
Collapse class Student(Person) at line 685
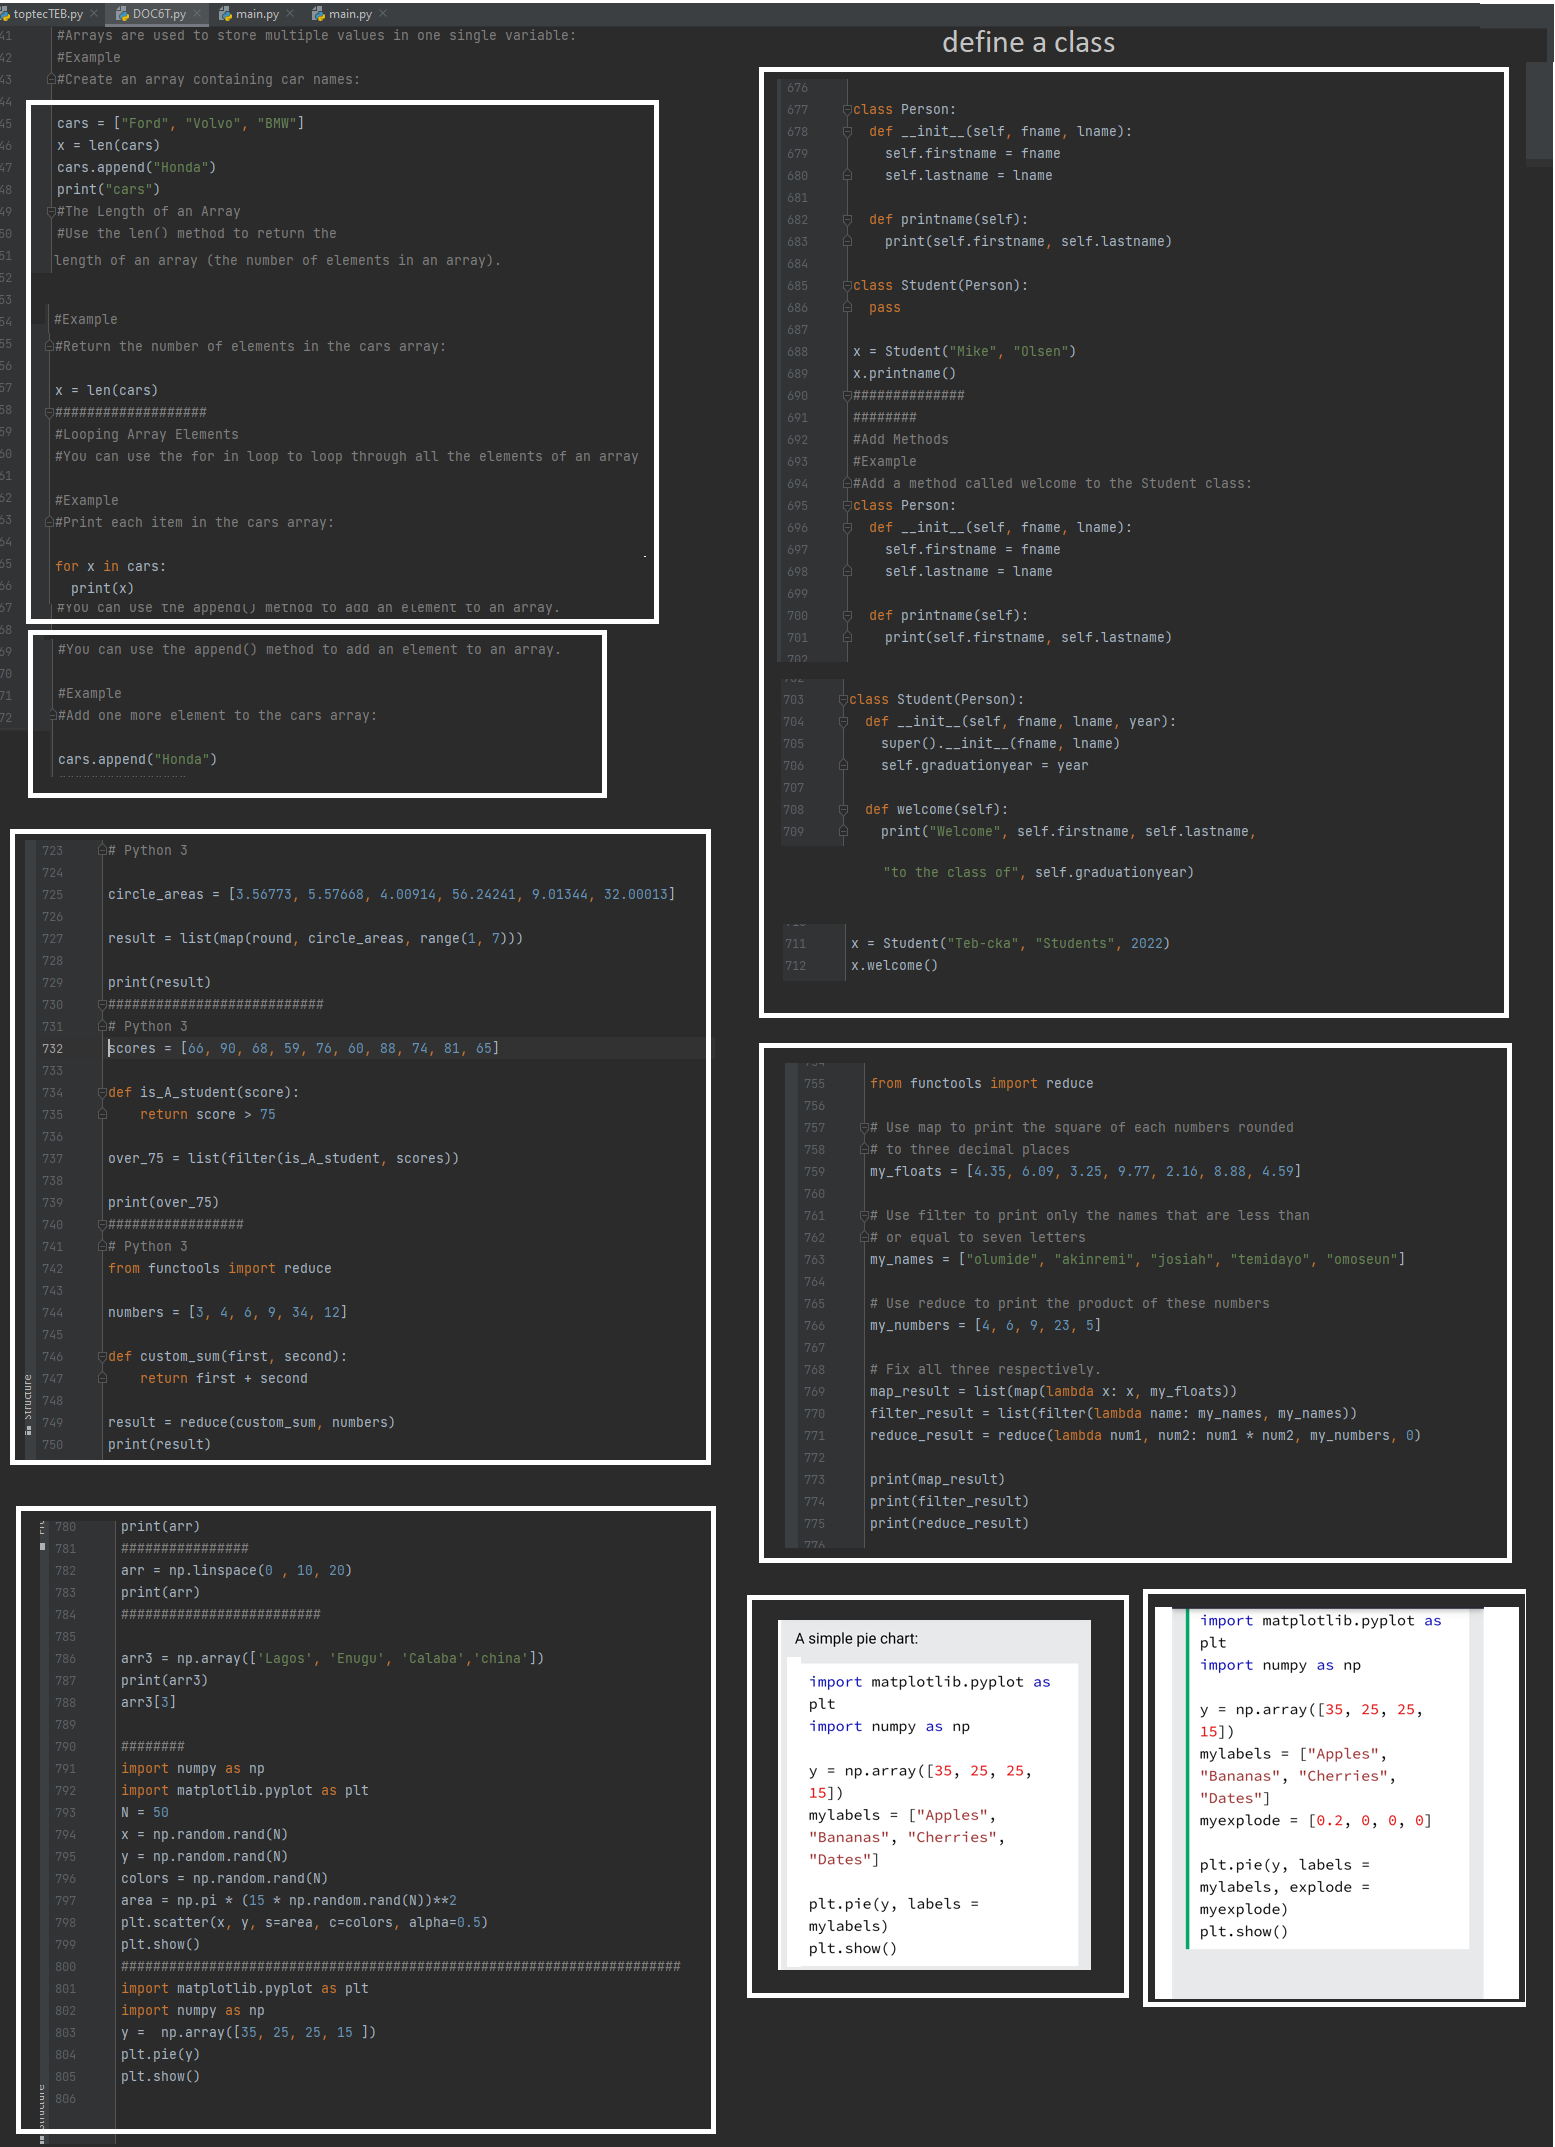point(846,286)
